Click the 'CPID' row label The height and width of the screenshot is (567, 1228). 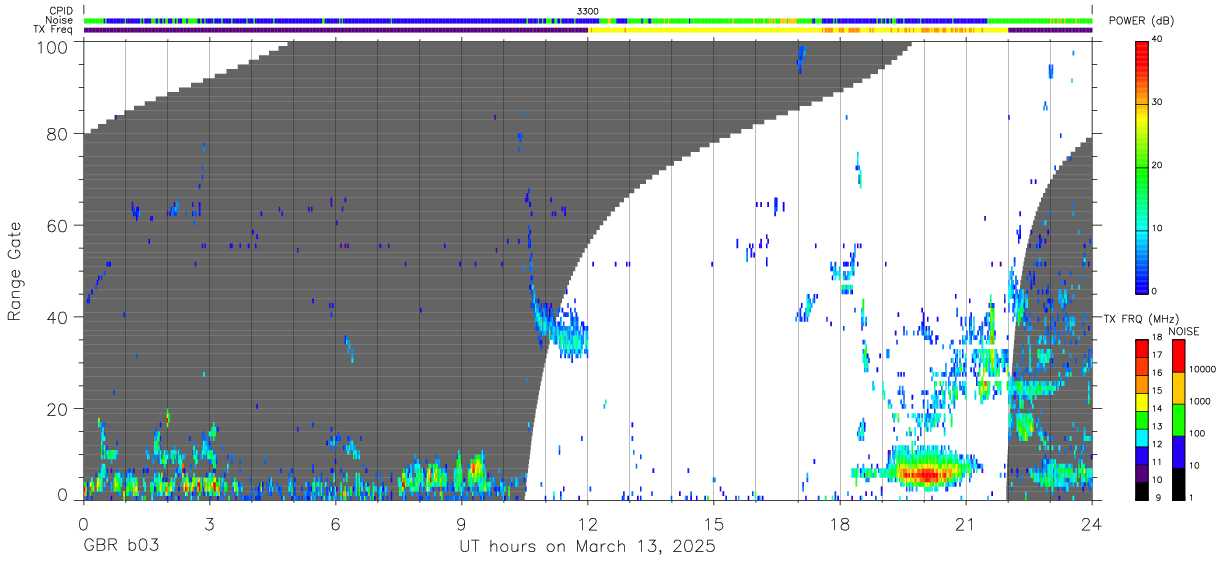tap(61, 11)
